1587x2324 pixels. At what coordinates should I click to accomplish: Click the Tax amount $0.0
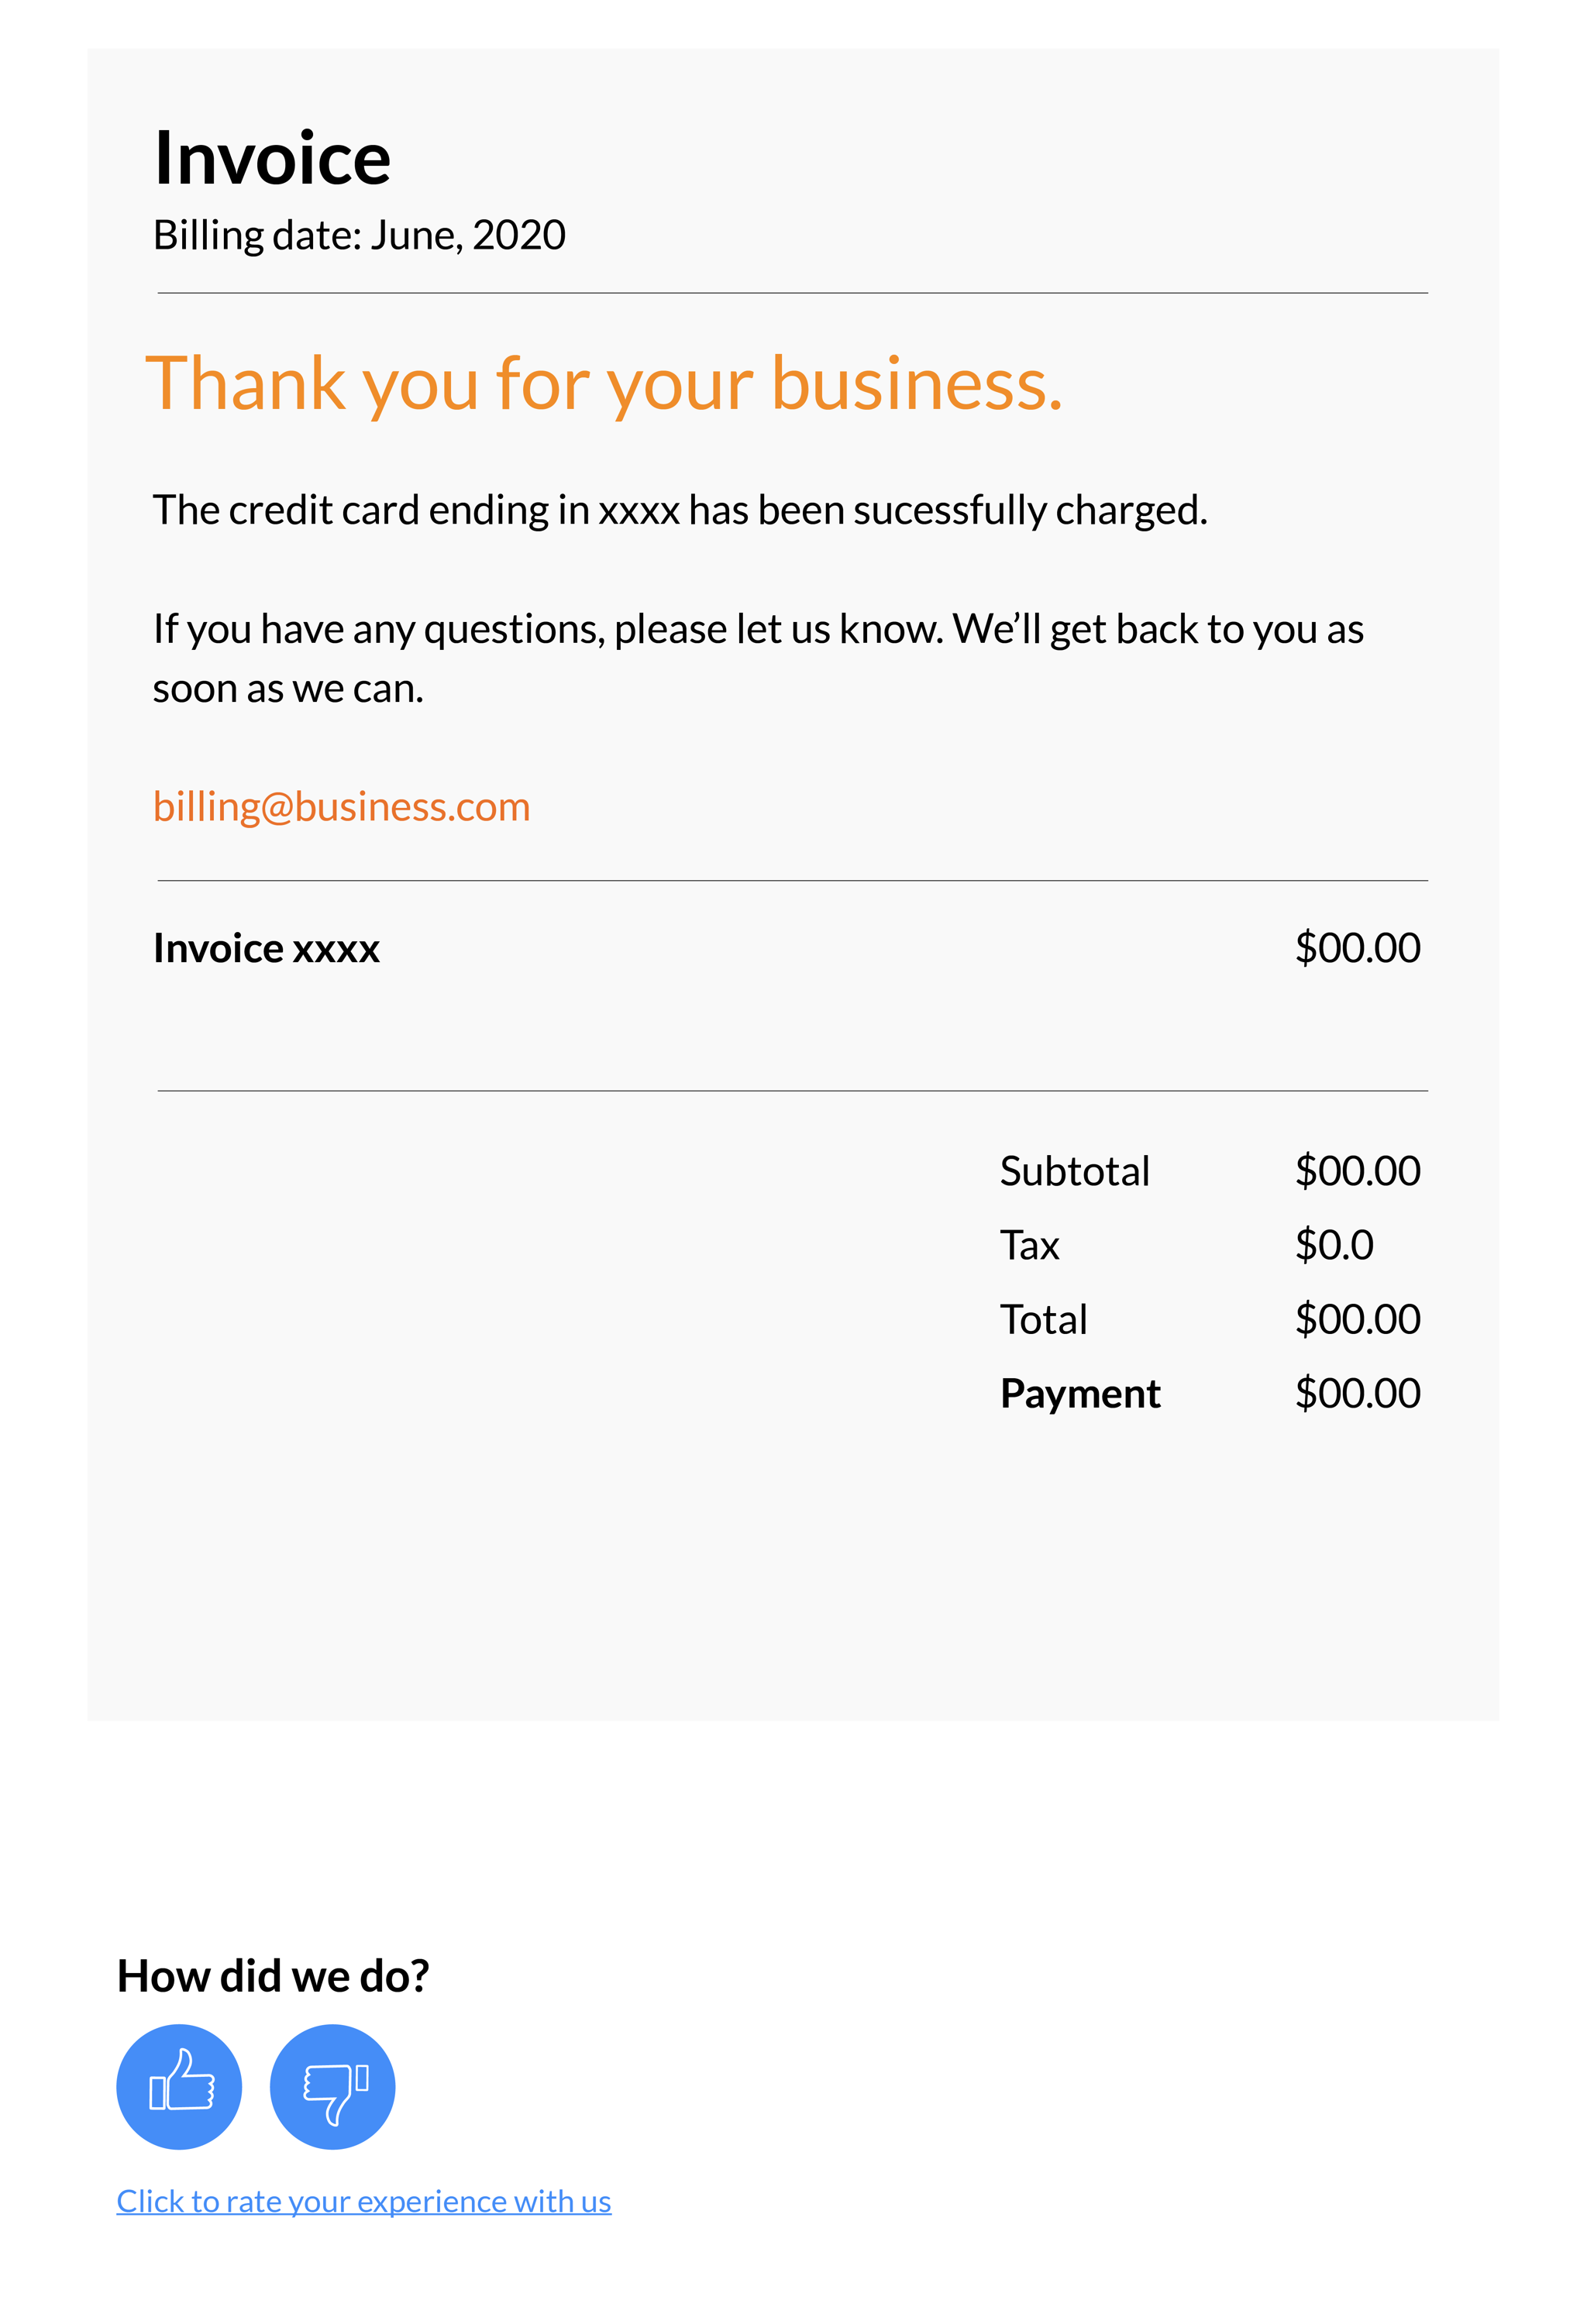click(1334, 1245)
